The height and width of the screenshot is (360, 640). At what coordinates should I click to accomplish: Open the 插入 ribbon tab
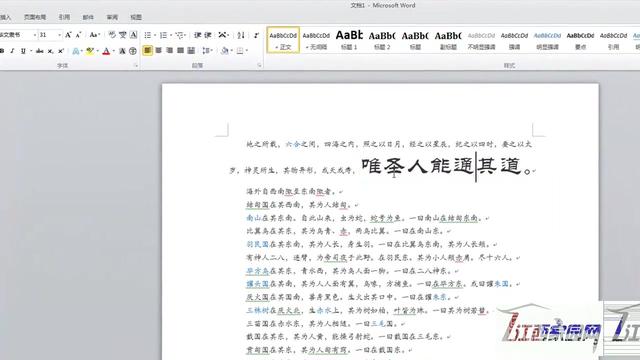(x=5, y=17)
